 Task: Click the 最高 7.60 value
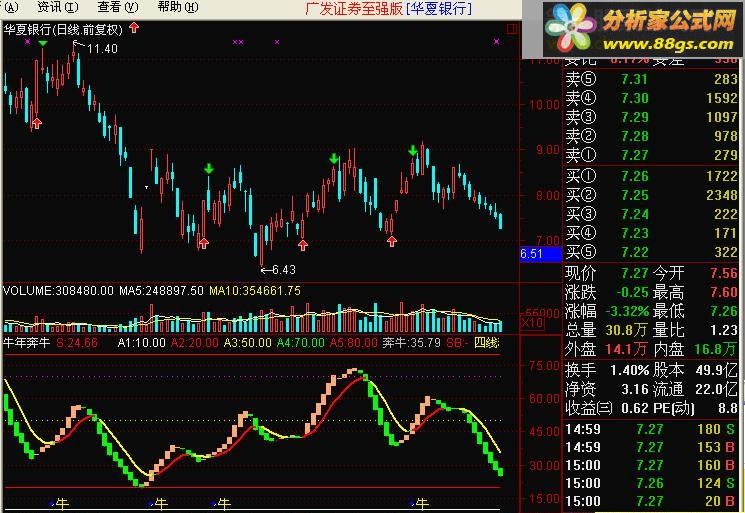point(724,292)
